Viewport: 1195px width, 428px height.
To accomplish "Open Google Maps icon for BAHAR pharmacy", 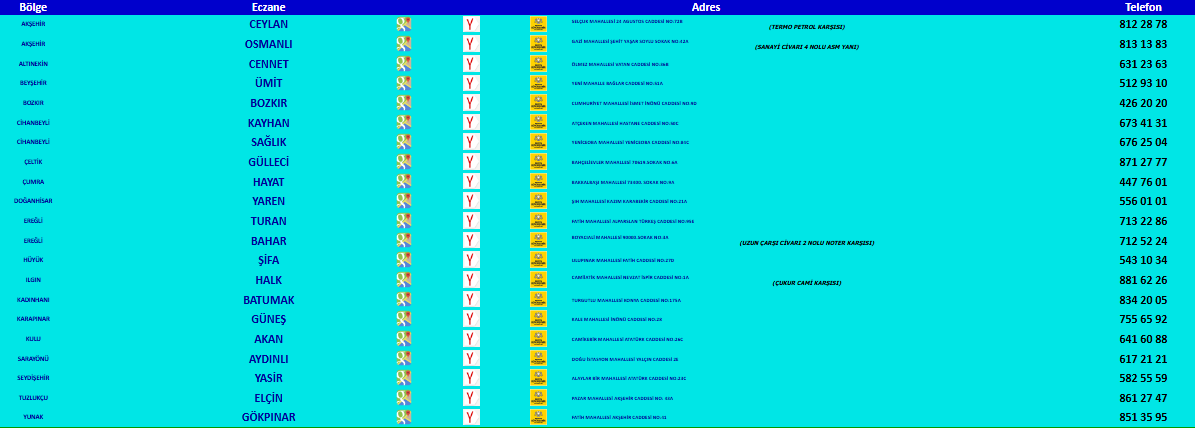I will (404, 241).
